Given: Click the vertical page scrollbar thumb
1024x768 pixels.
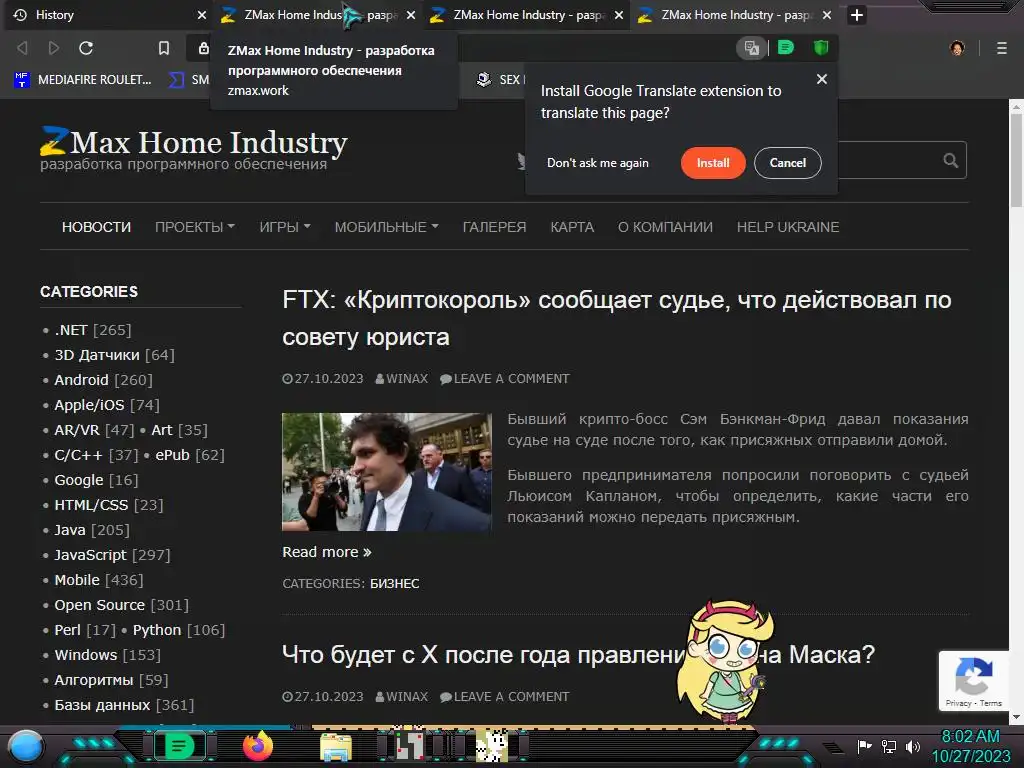Looking at the screenshot, I should [1016, 160].
